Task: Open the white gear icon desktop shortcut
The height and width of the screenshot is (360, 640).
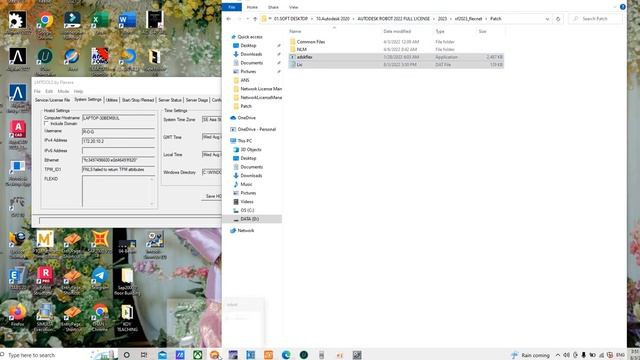Action: (18, 20)
